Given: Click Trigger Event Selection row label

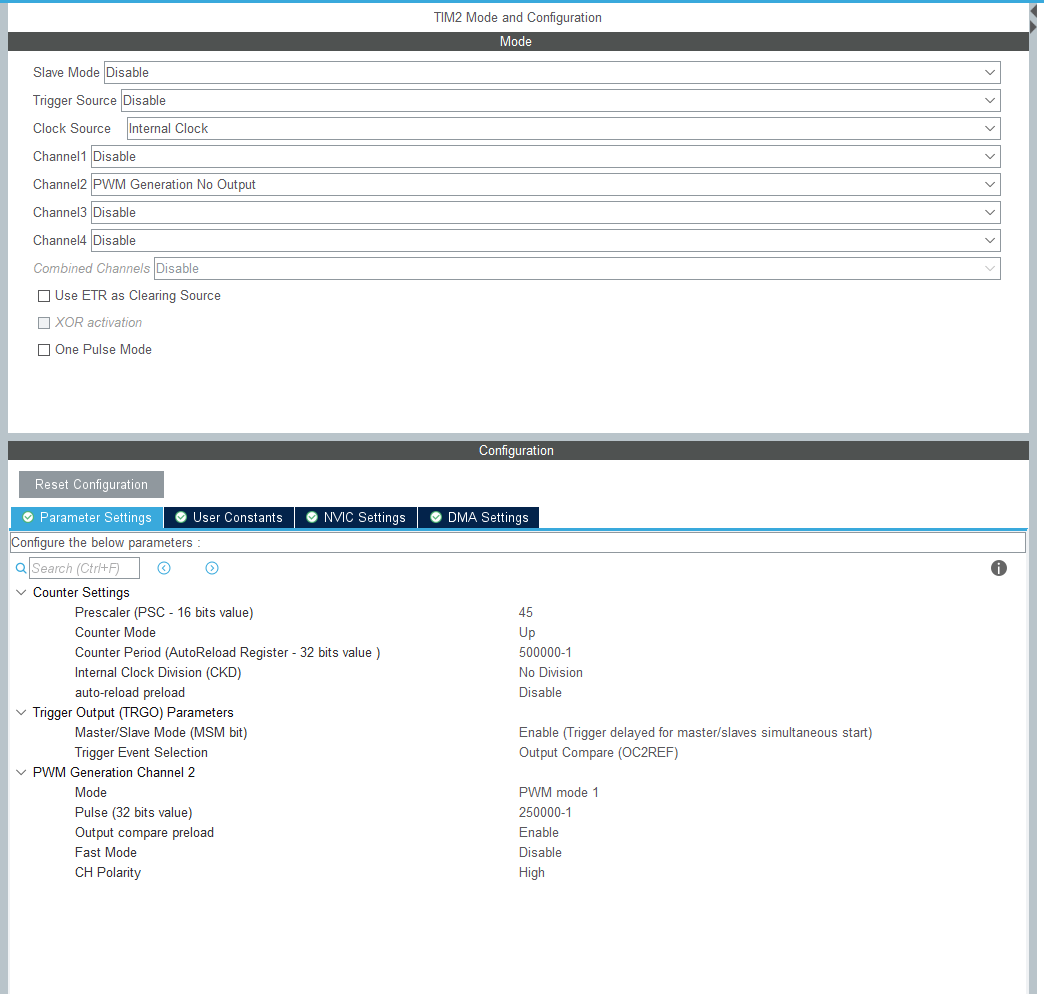Looking at the screenshot, I should click(141, 752).
